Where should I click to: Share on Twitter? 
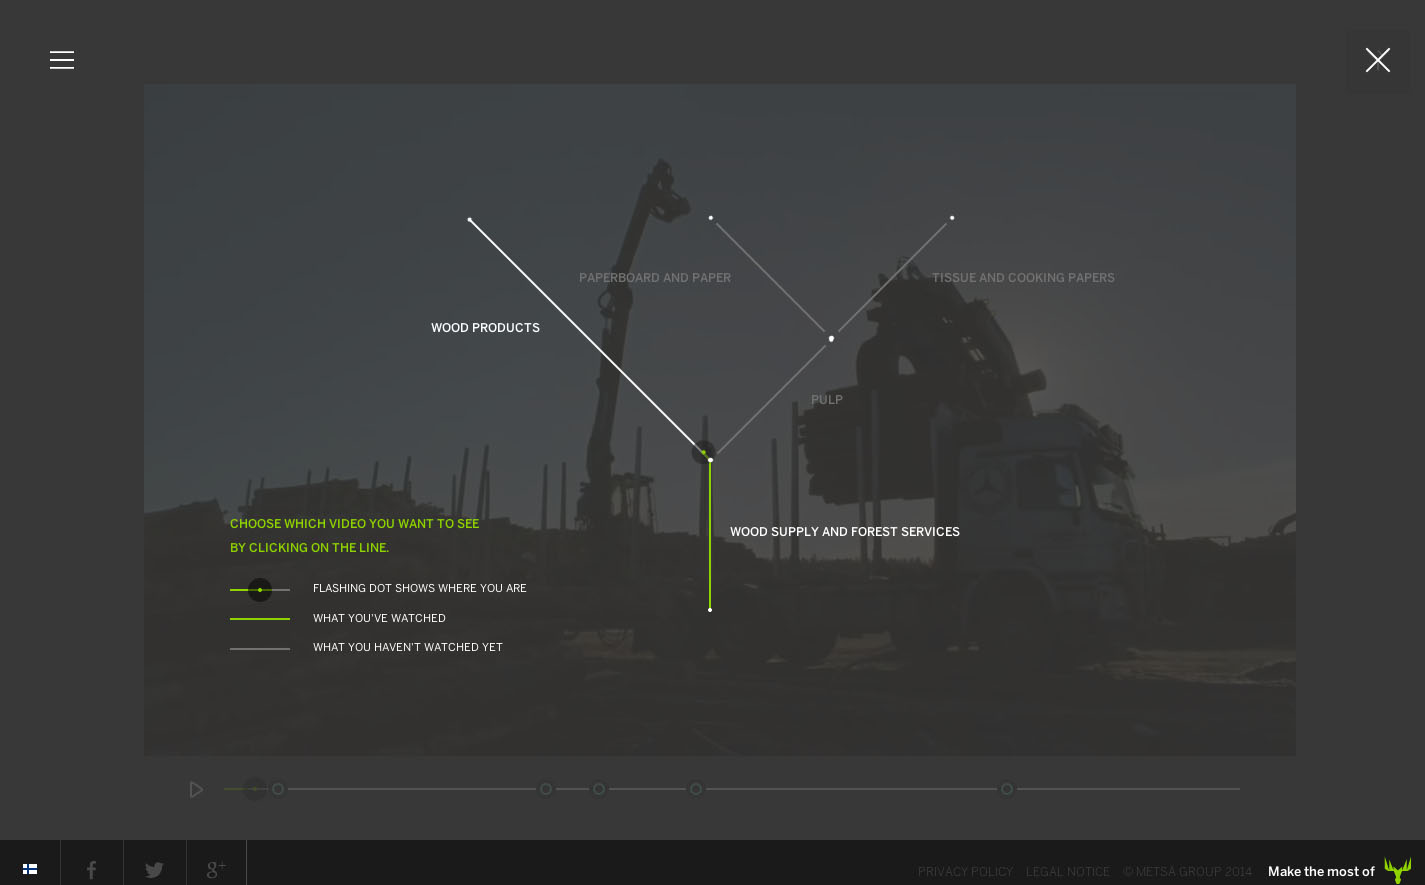154,870
